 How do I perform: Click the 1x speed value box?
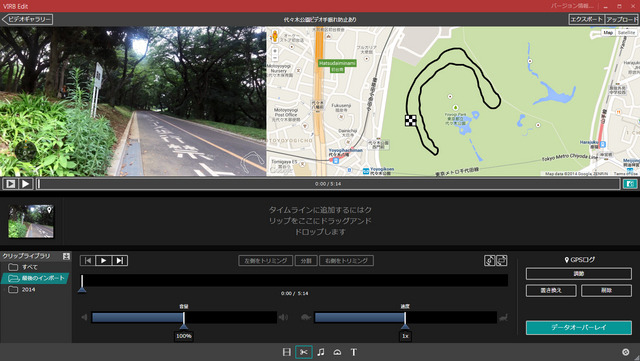405,336
